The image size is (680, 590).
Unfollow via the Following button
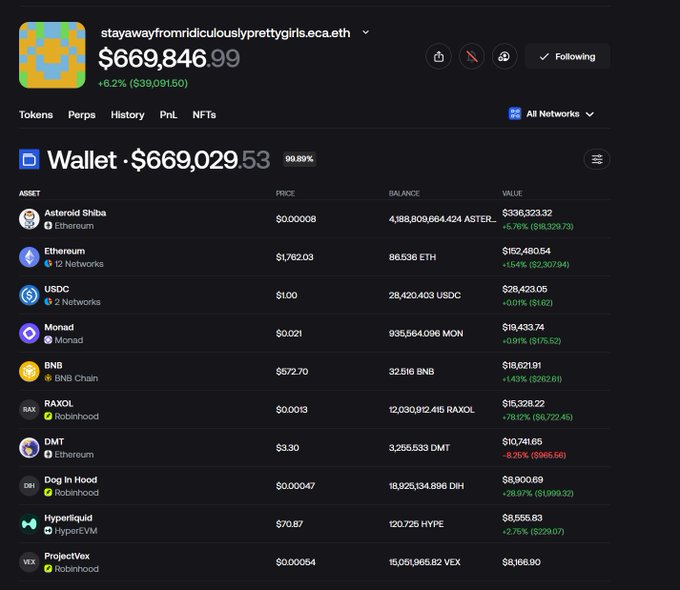pos(567,56)
